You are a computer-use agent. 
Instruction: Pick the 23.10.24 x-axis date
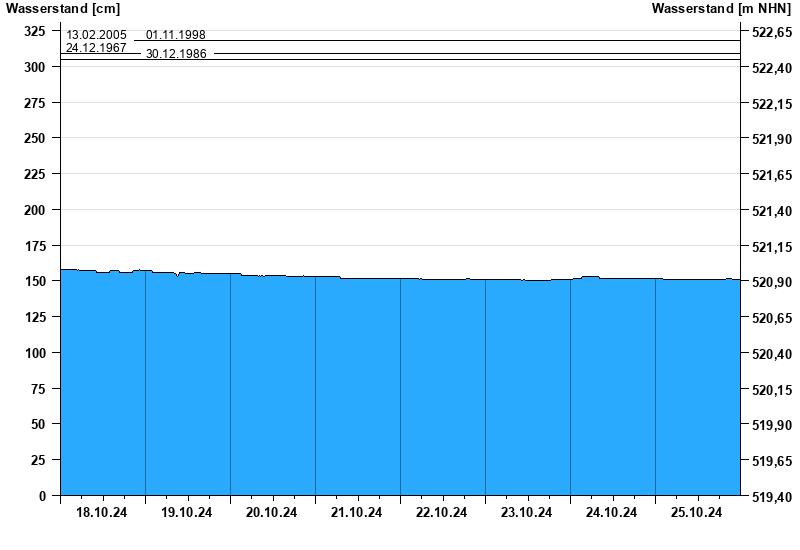click(x=527, y=513)
